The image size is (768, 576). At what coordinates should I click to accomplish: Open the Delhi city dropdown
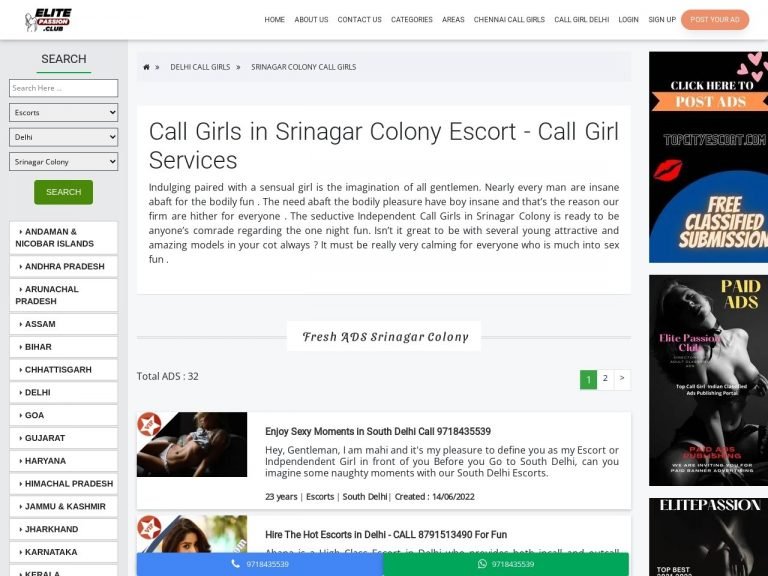pos(63,137)
